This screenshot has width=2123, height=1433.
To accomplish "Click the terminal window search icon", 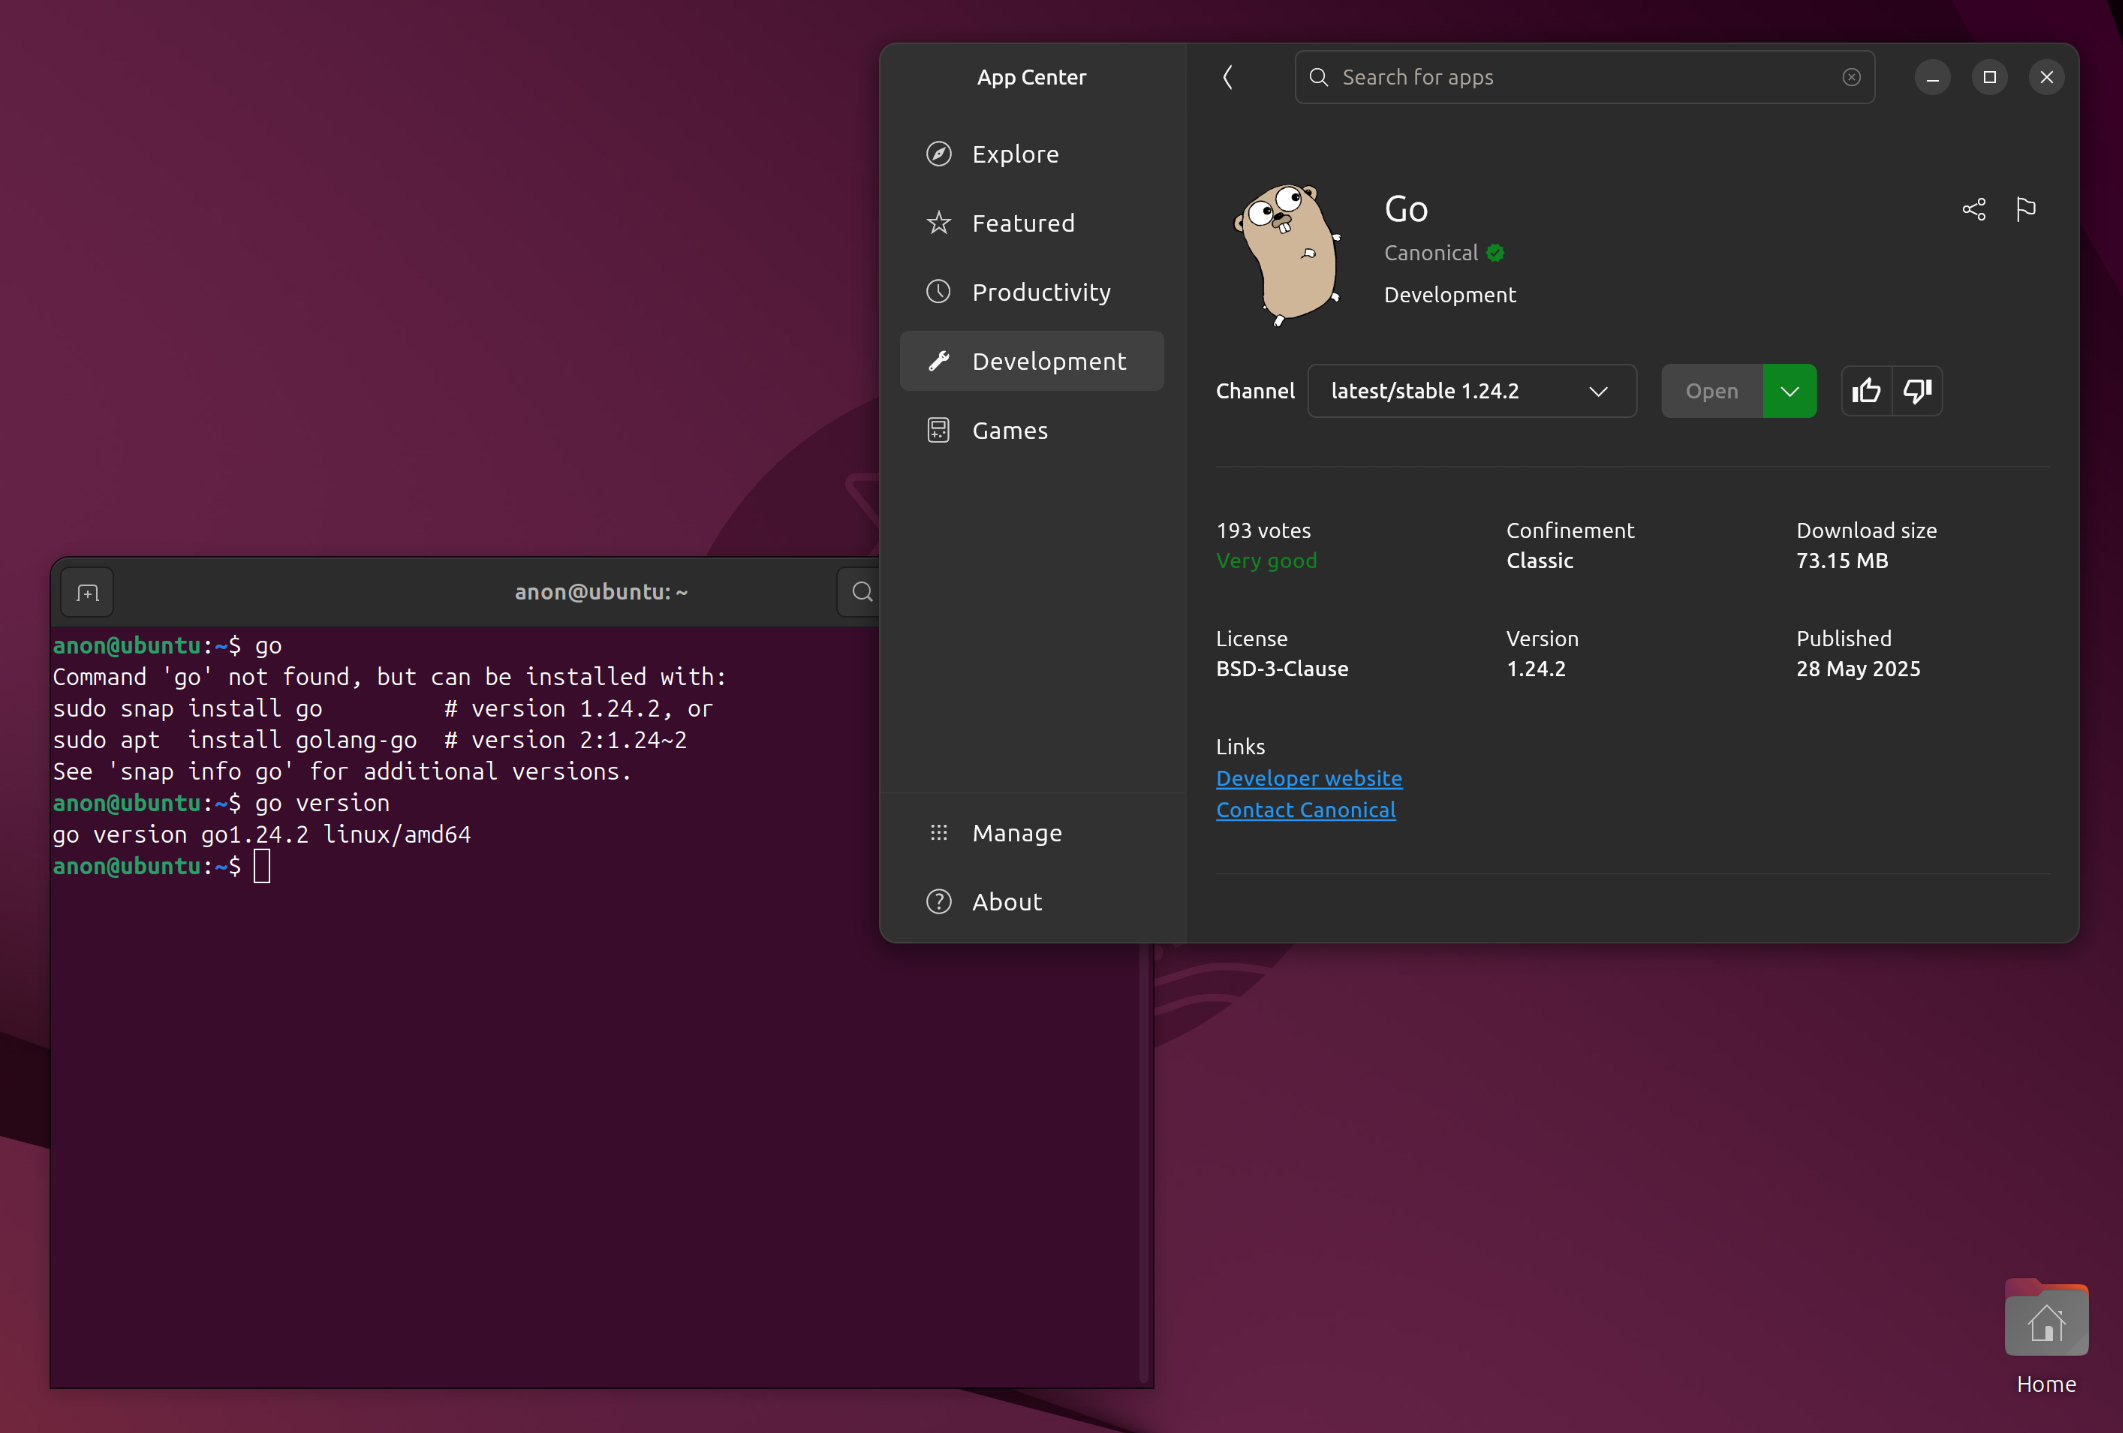I will [862, 592].
